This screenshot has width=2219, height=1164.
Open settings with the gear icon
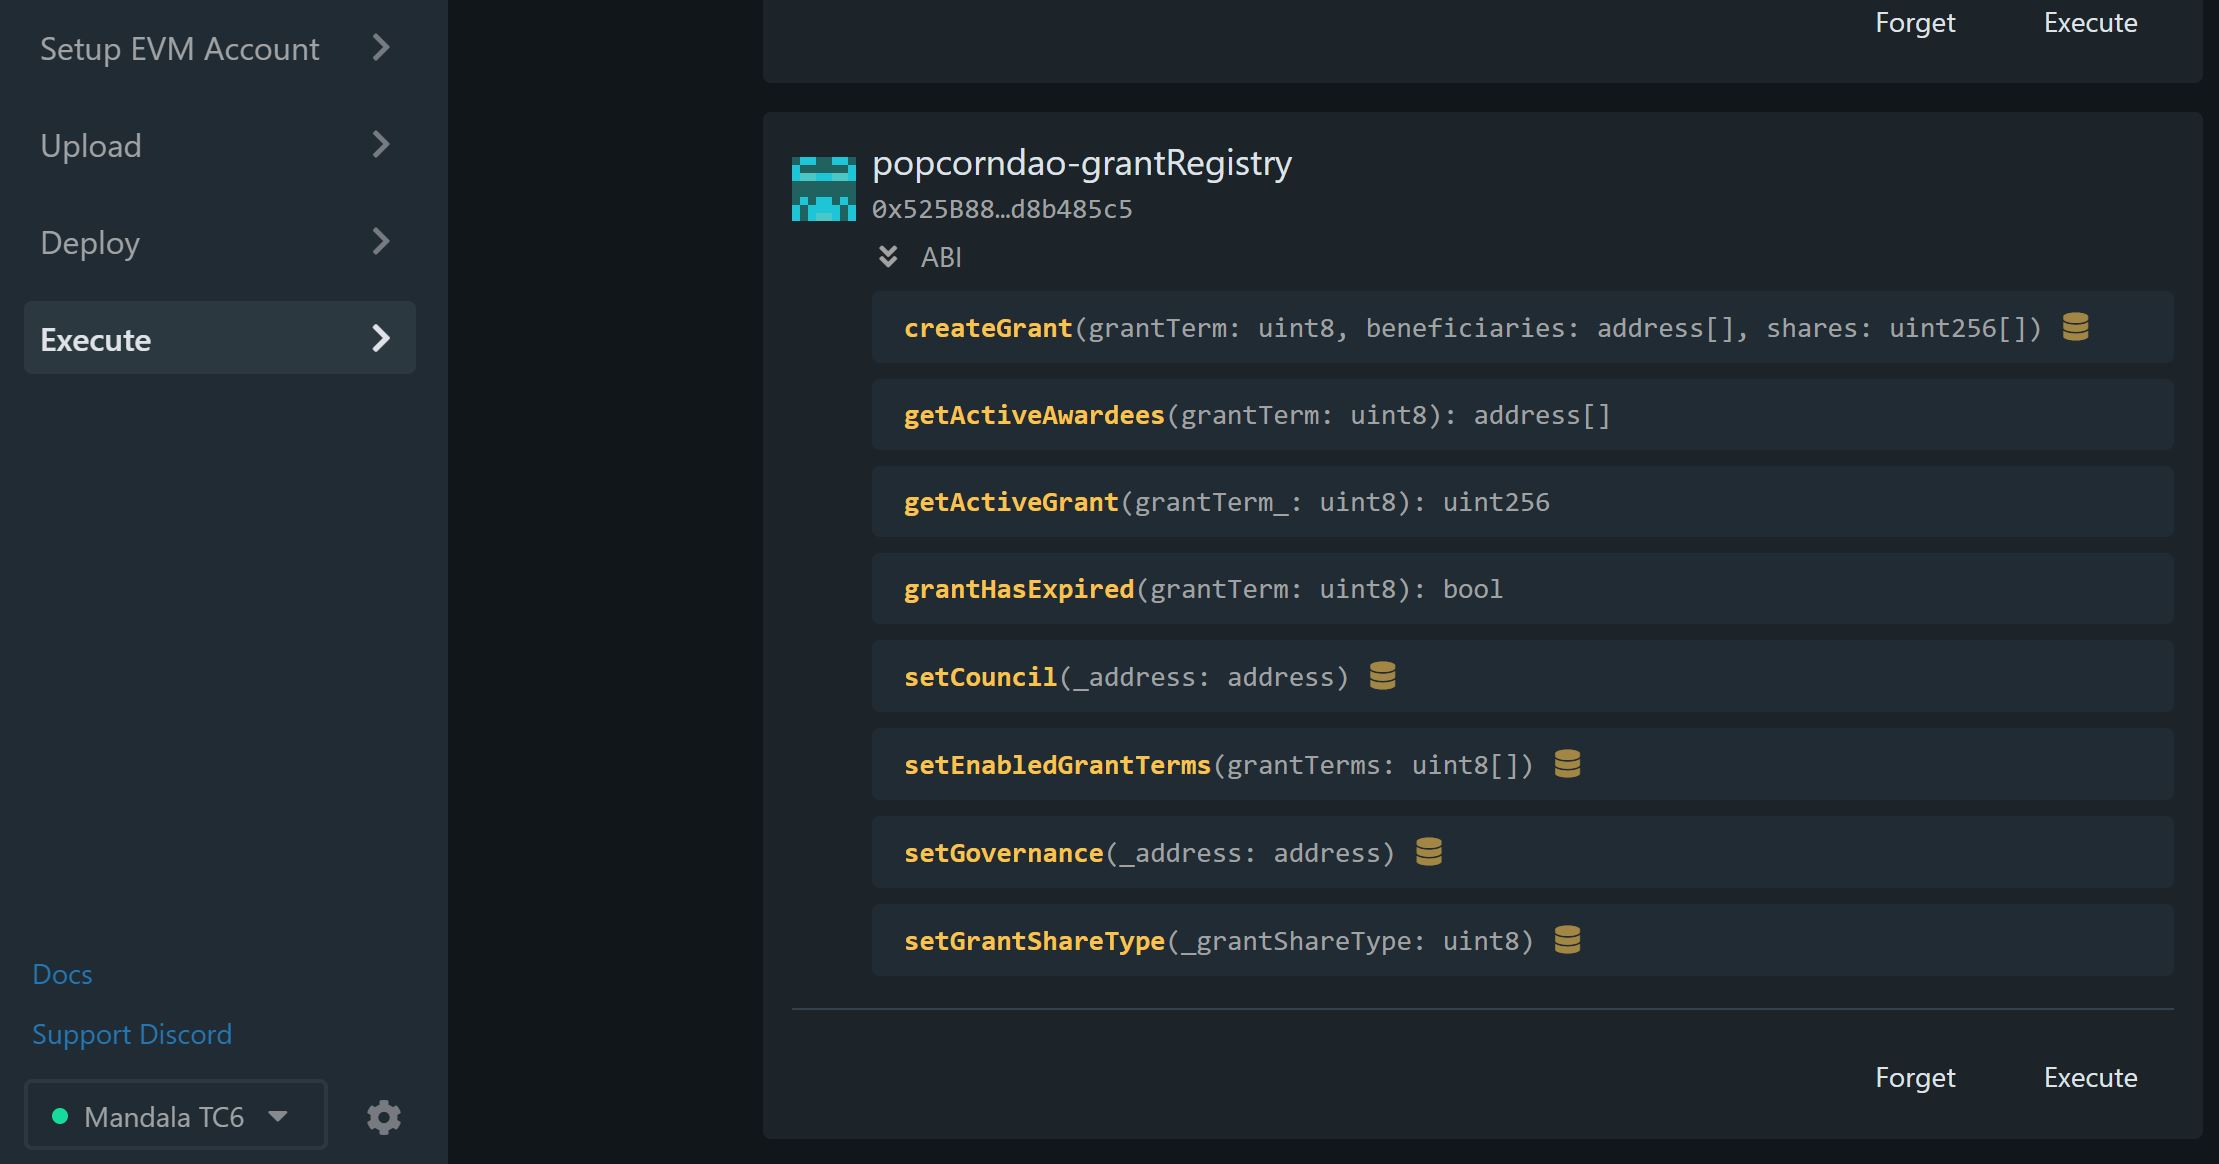click(x=384, y=1117)
